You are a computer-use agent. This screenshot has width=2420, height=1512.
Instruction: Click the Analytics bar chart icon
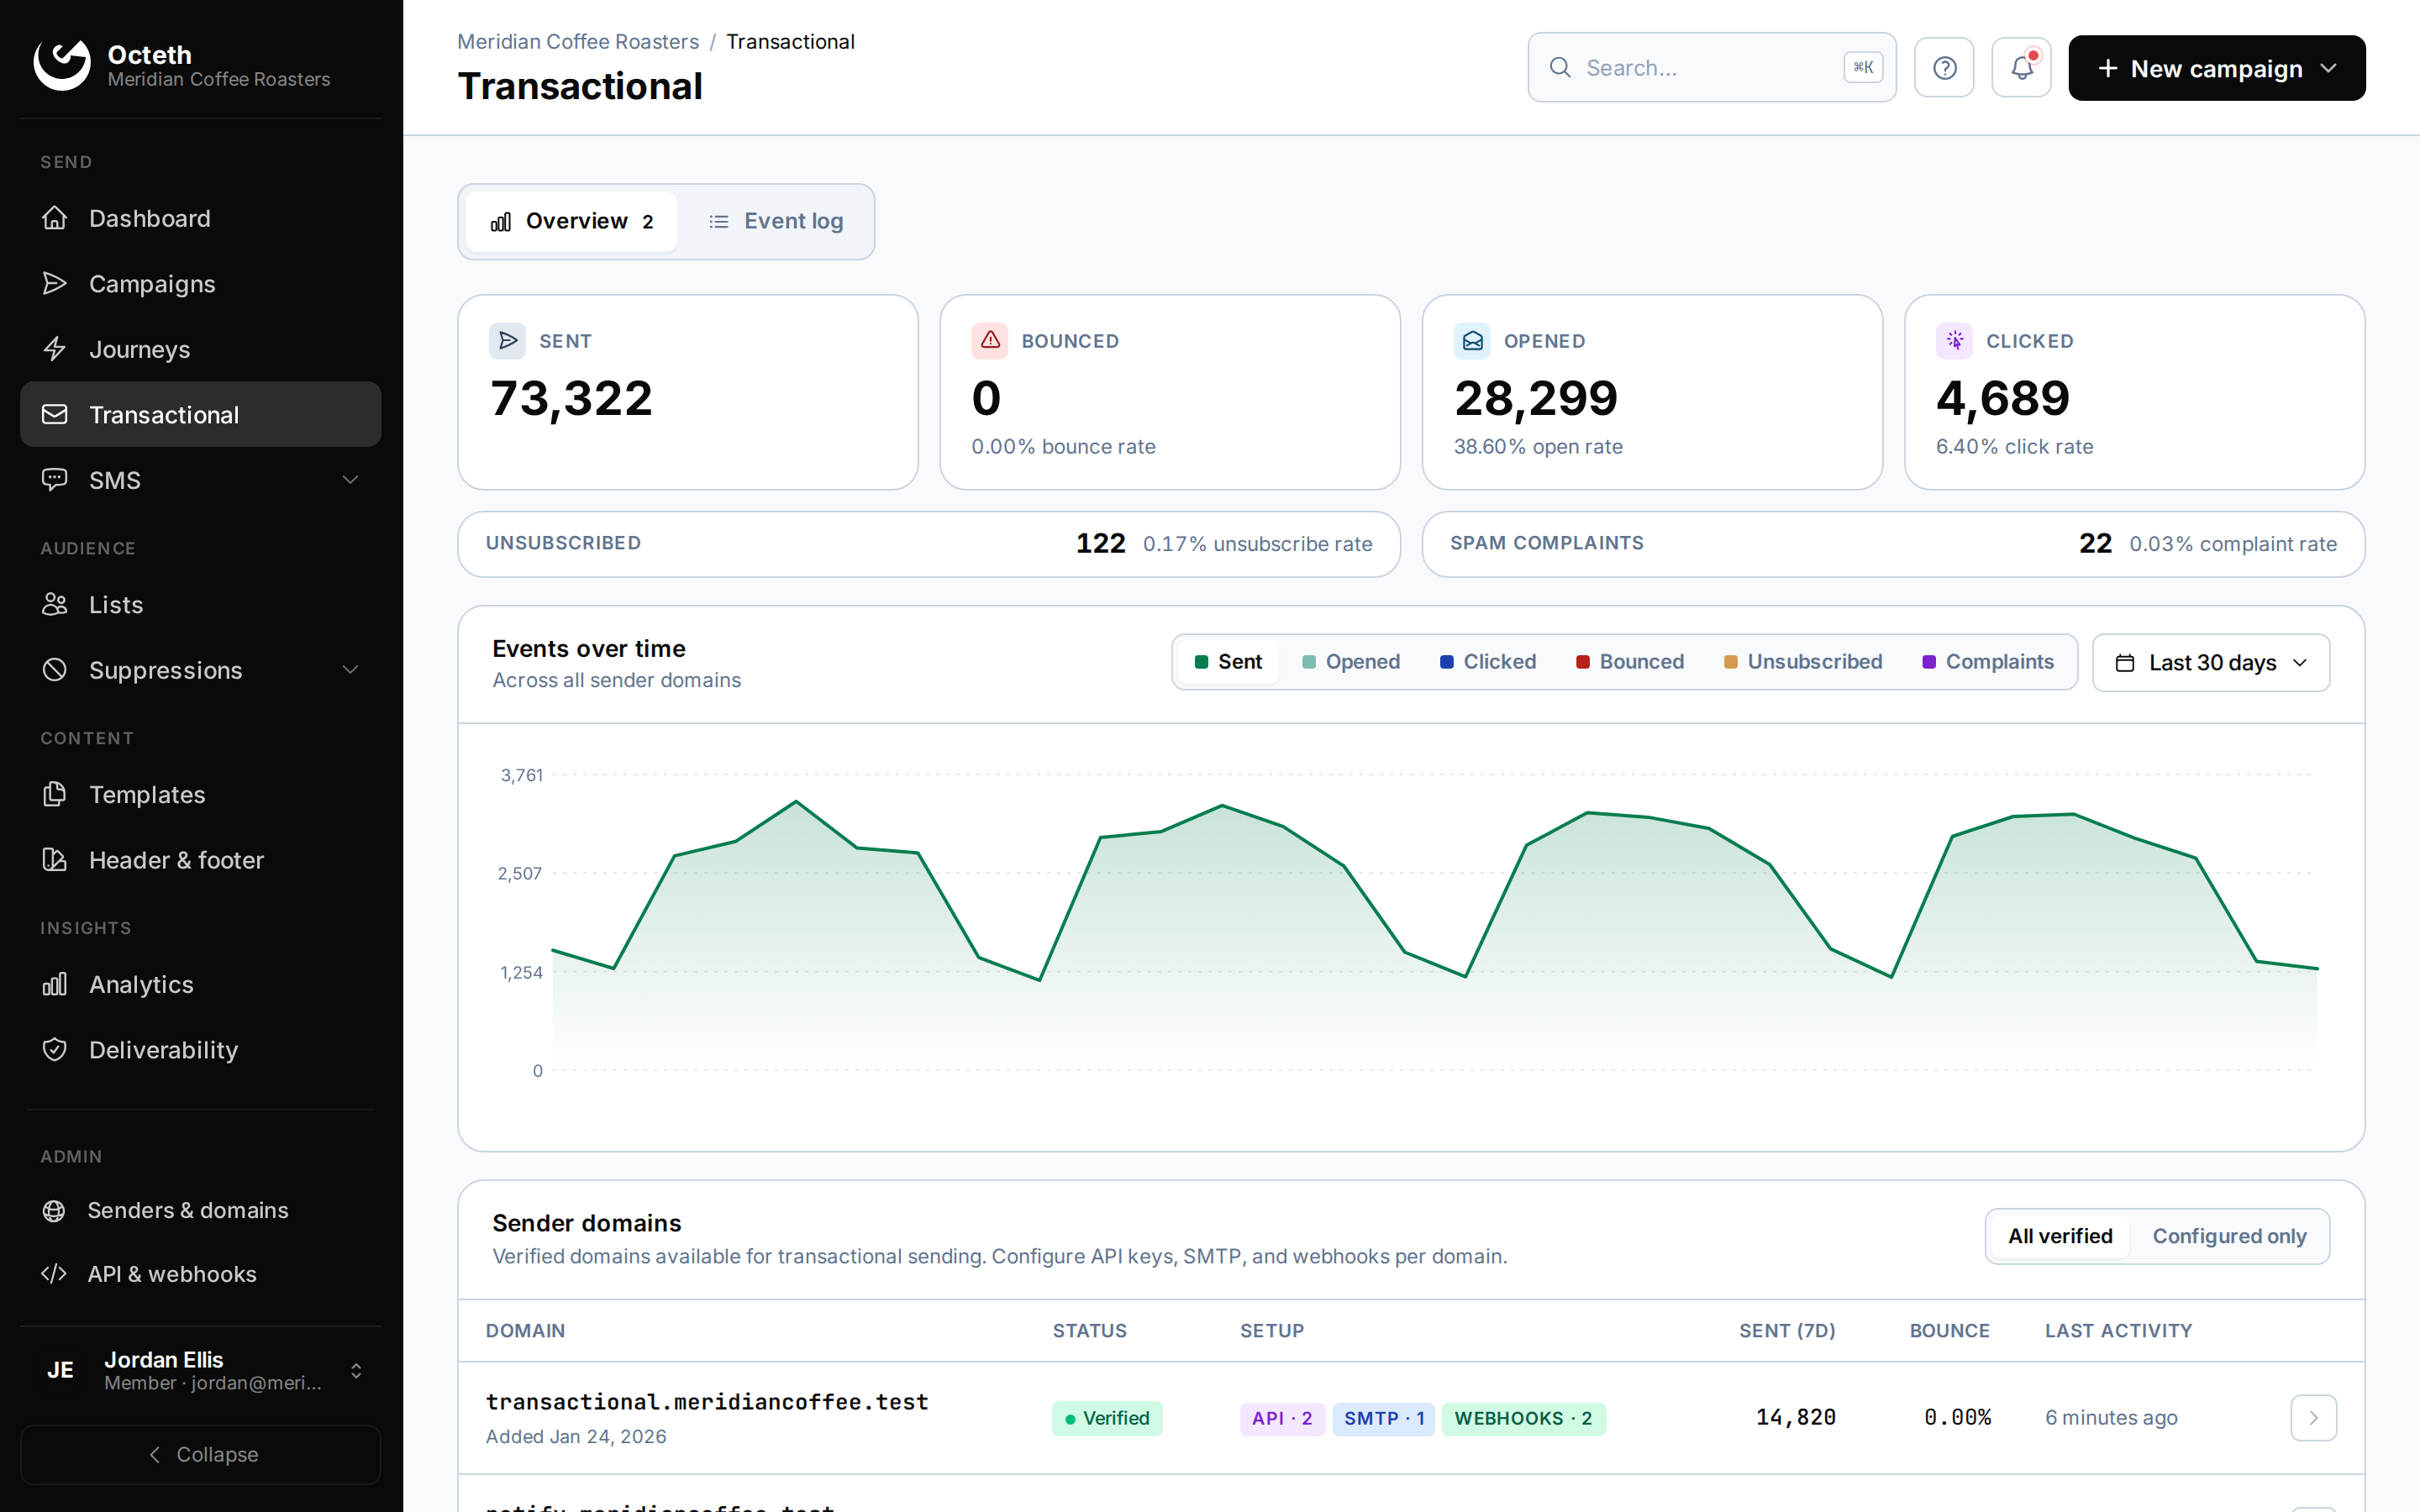coord(55,985)
